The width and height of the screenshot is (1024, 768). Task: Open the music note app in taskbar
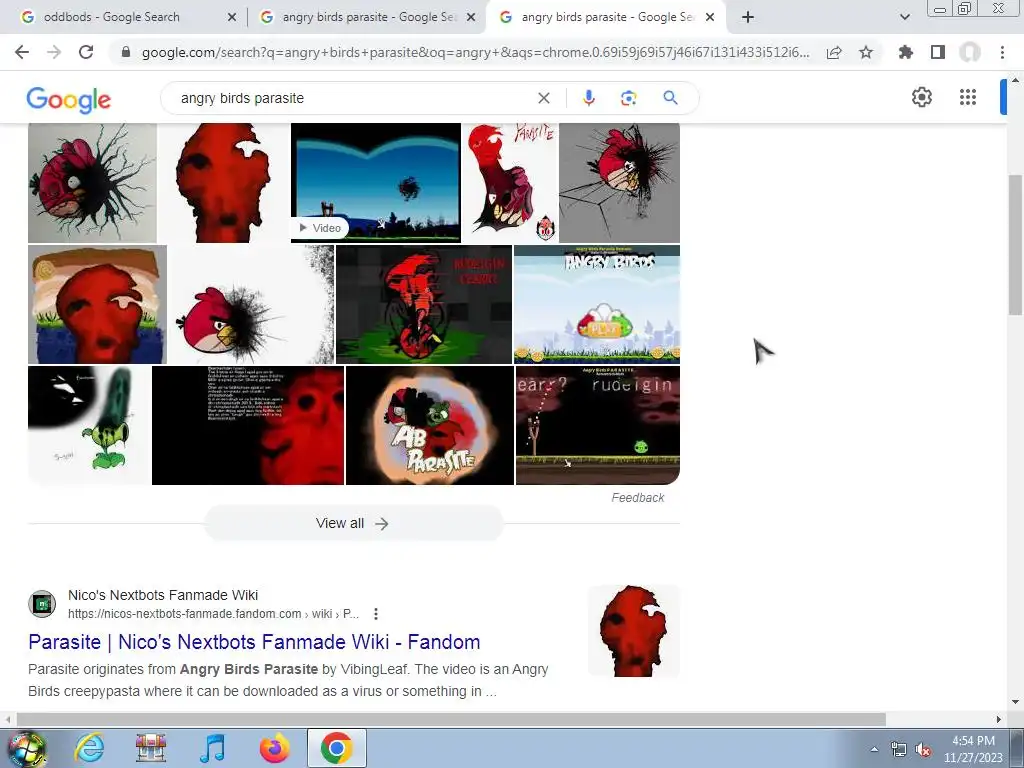click(x=212, y=748)
